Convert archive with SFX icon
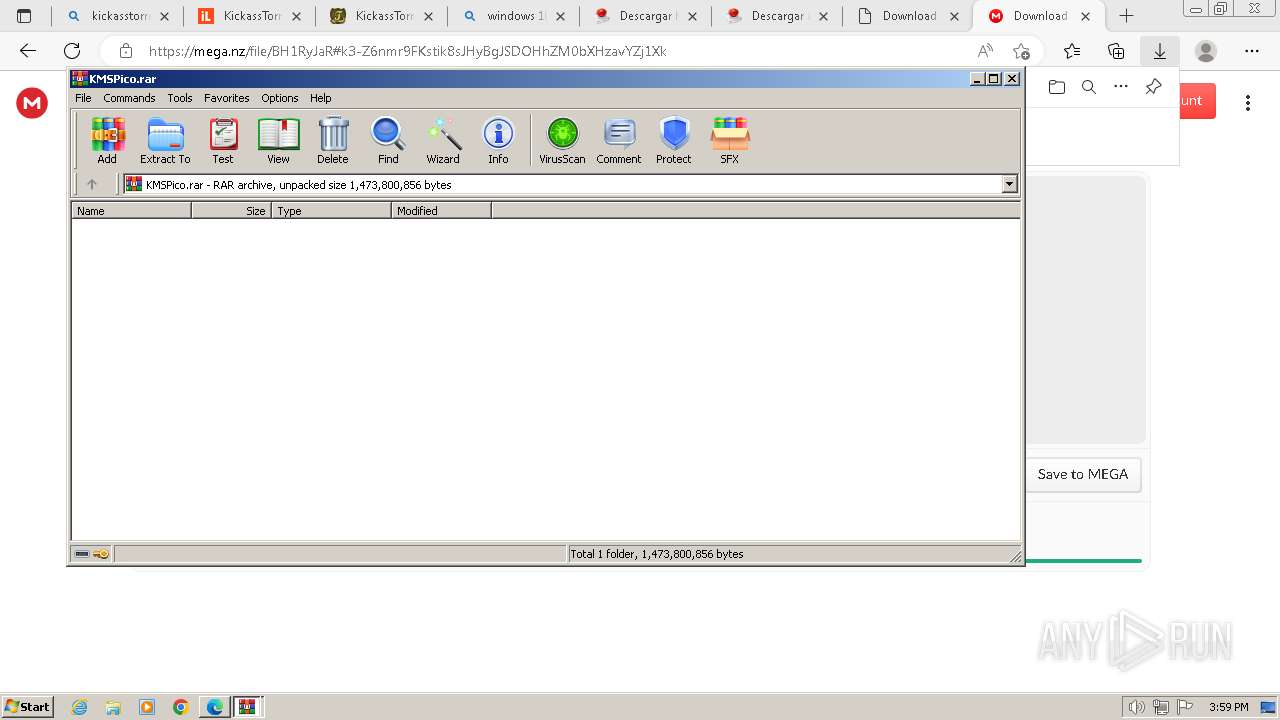The image size is (1280, 720). coord(730,140)
